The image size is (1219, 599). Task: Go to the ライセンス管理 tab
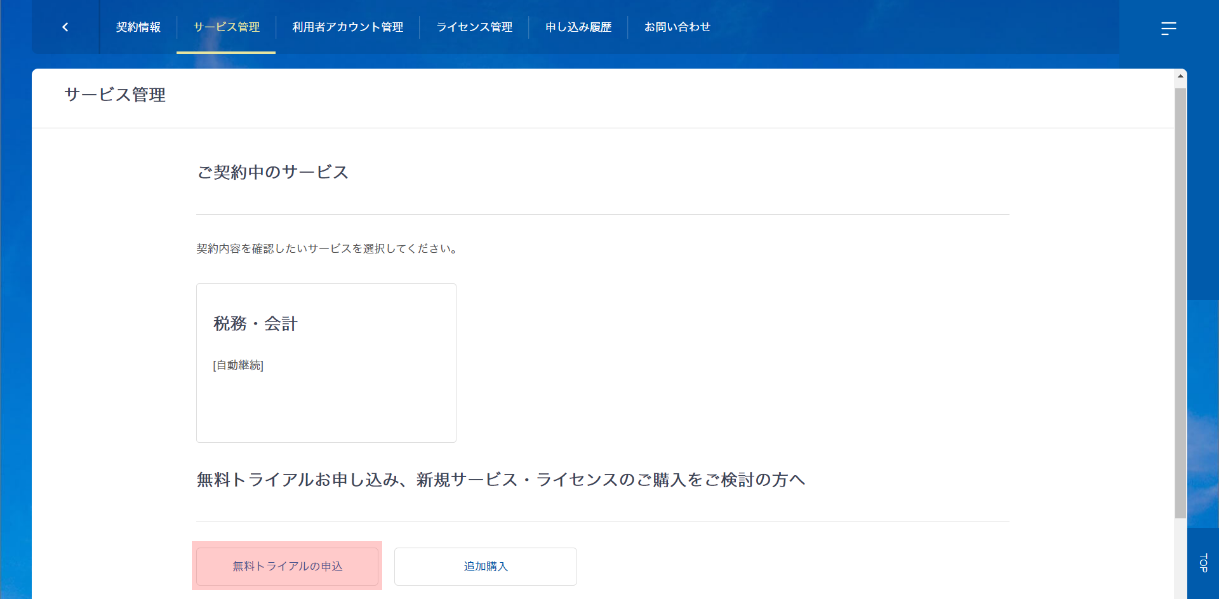pyautogui.click(x=474, y=27)
